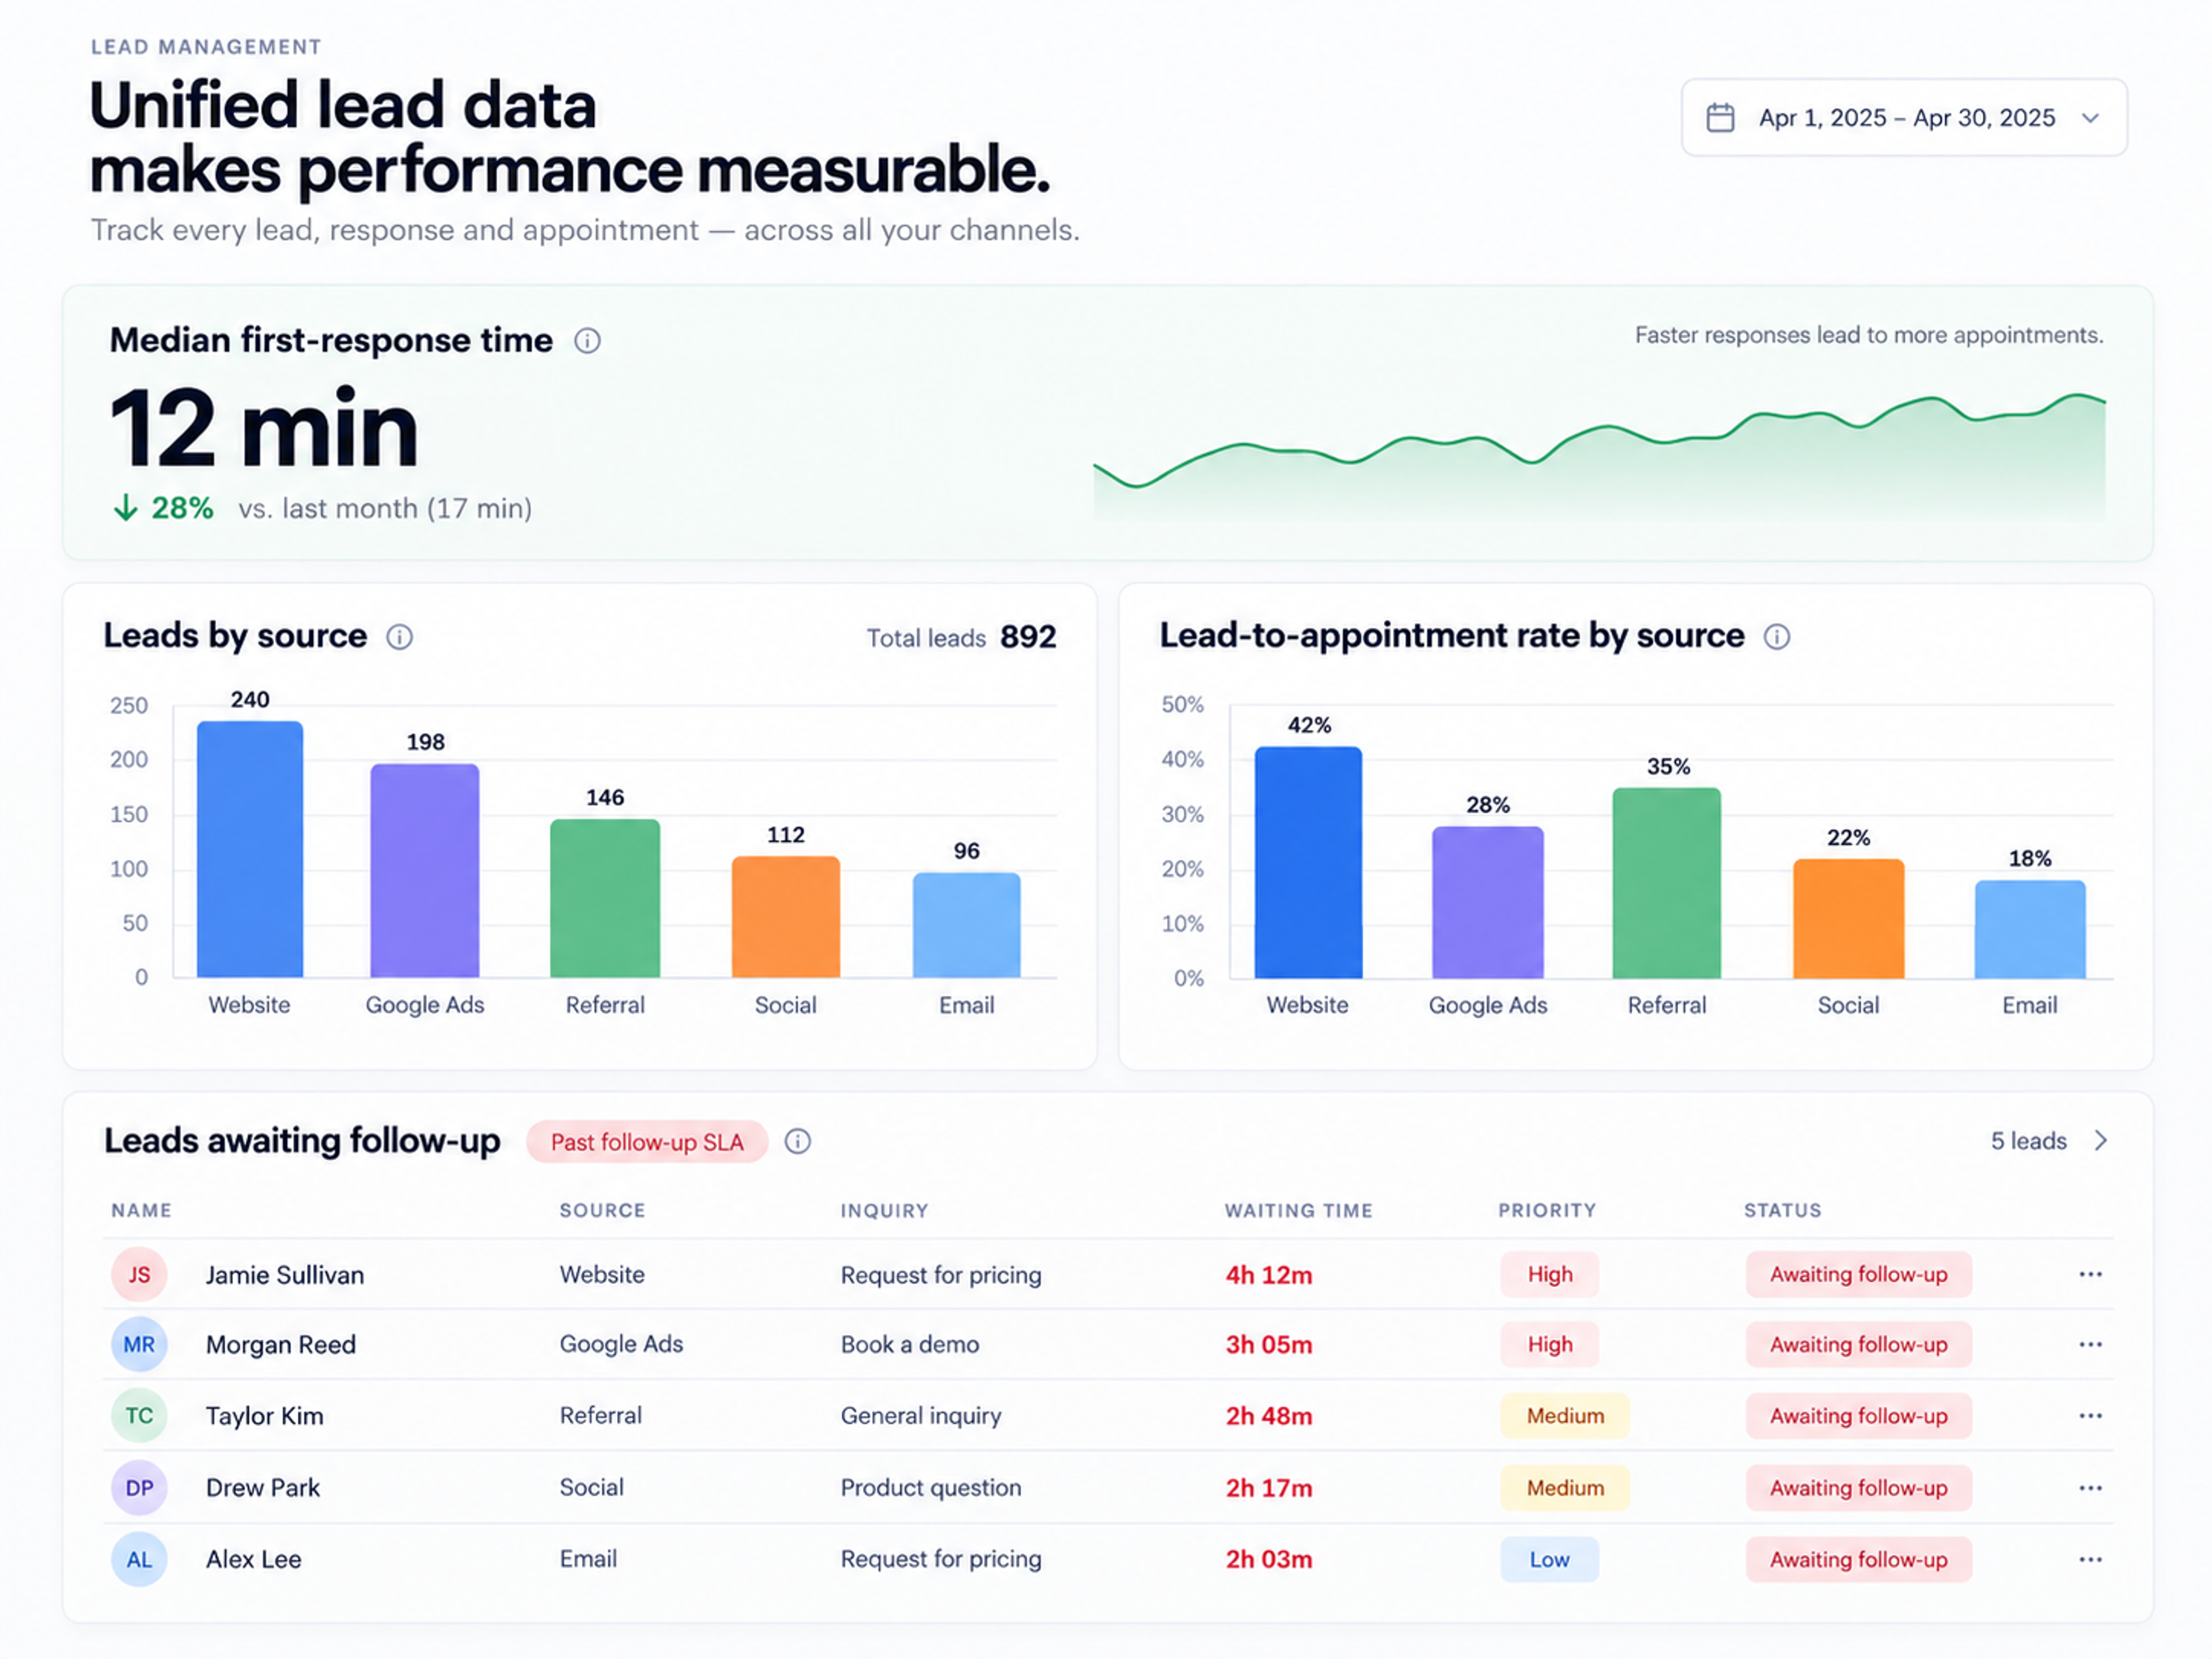Show info next to Past follow-up SLA
The image size is (2212, 1659).
(797, 1141)
